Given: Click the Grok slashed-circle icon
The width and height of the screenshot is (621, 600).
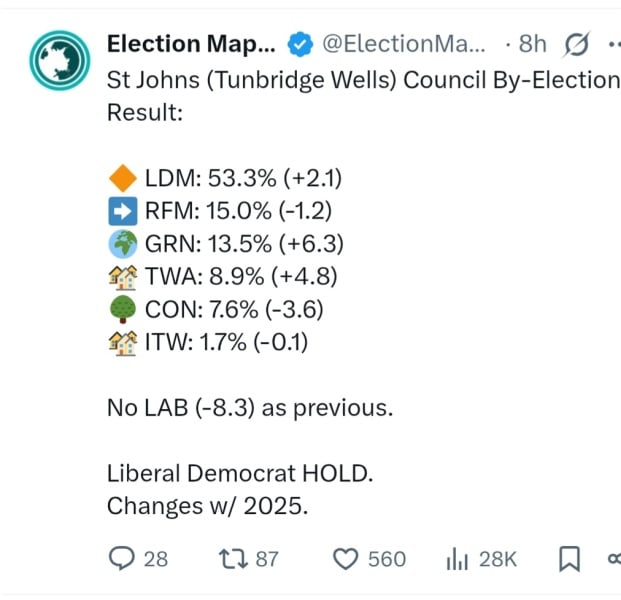Looking at the screenshot, I should [x=576, y=44].
